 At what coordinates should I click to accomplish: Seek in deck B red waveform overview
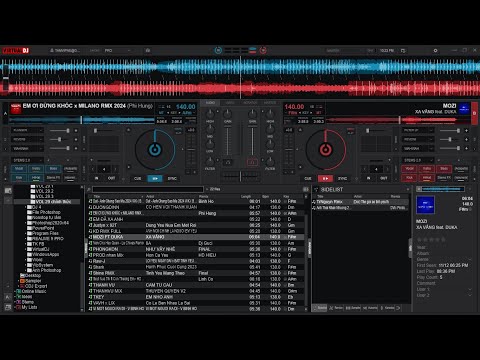[x=391, y=120]
